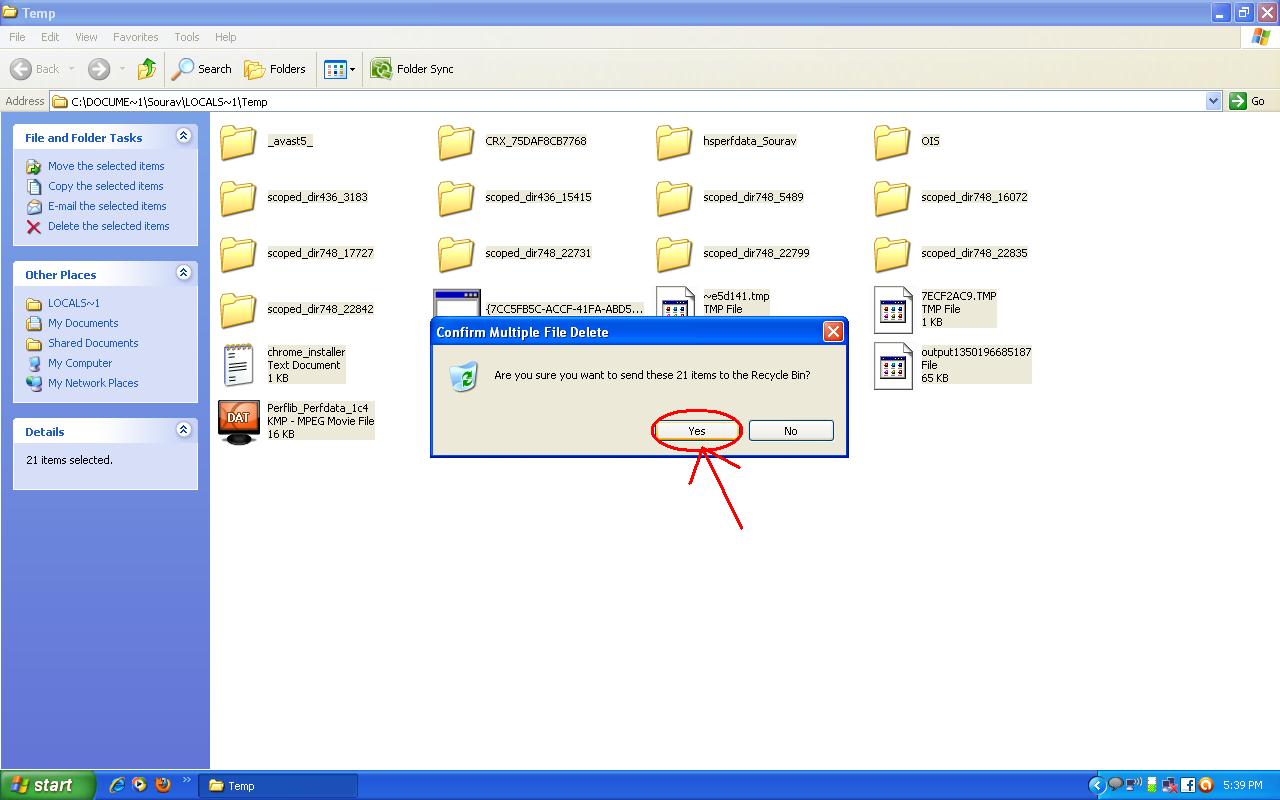Expand the Views toolbar dropdown arrow

(352, 69)
